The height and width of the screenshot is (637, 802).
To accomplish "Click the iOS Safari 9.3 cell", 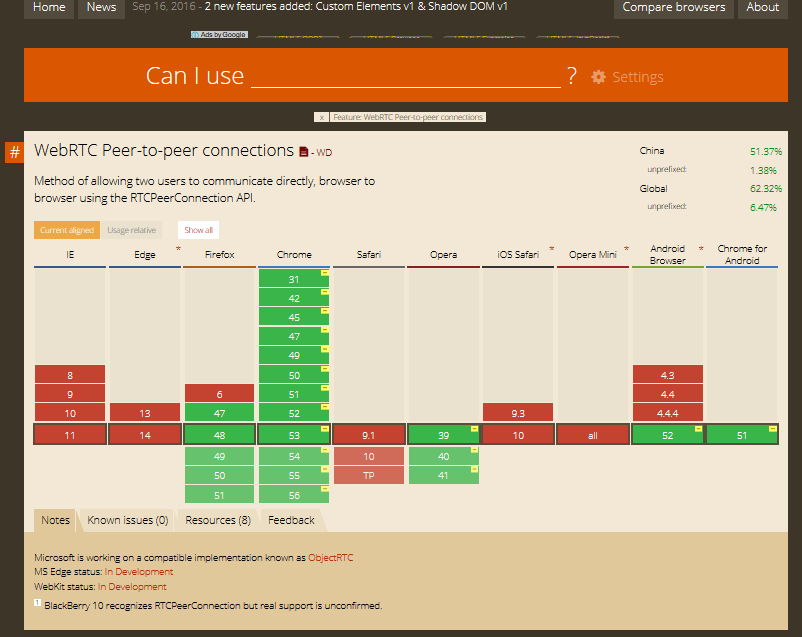I will [518, 412].
